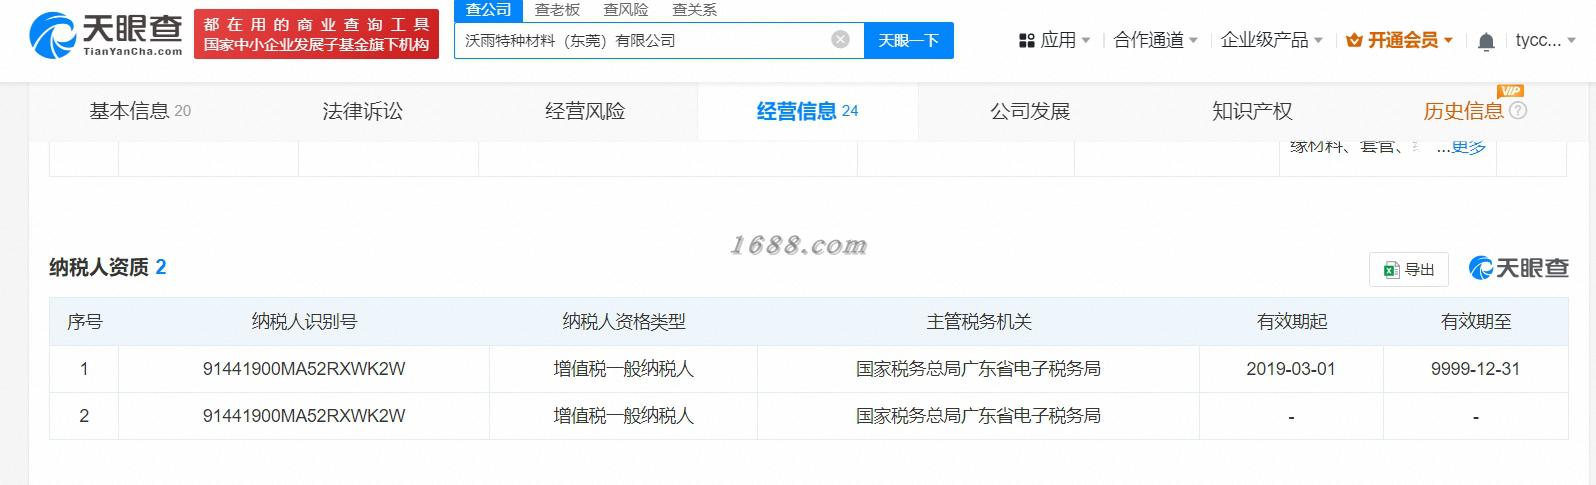Open the 历史信息 tab
1596x485 pixels.
(x=1463, y=111)
